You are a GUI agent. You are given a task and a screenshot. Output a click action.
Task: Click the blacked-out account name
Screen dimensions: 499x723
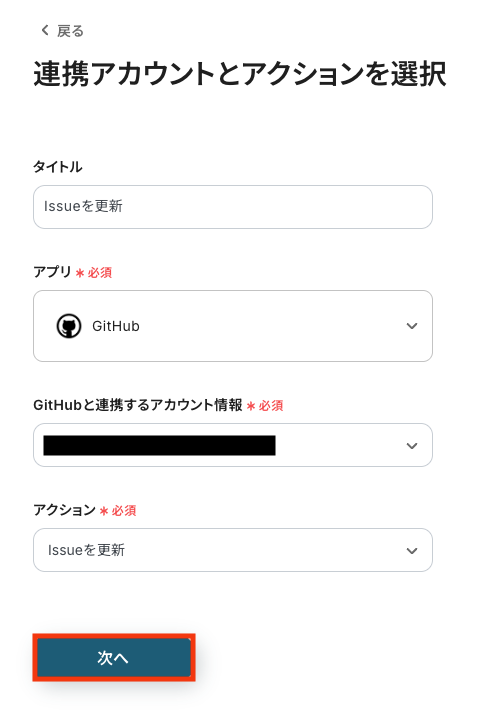coord(160,445)
